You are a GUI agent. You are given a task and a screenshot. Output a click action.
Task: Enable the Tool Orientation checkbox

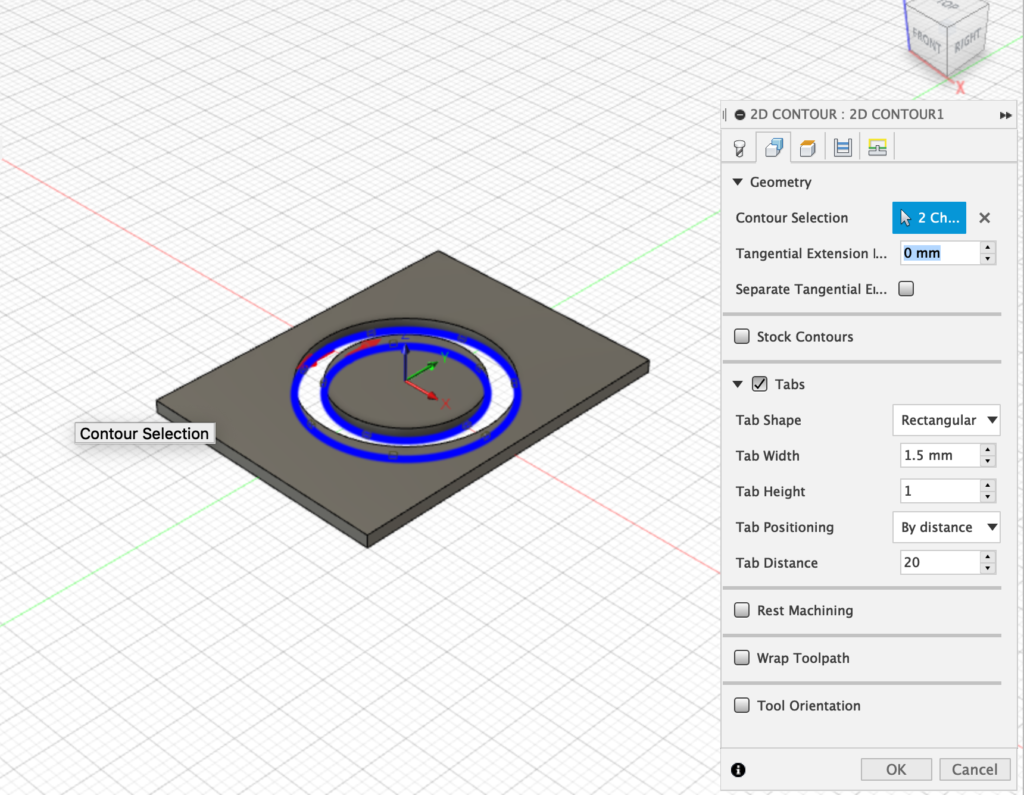pos(741,706)
